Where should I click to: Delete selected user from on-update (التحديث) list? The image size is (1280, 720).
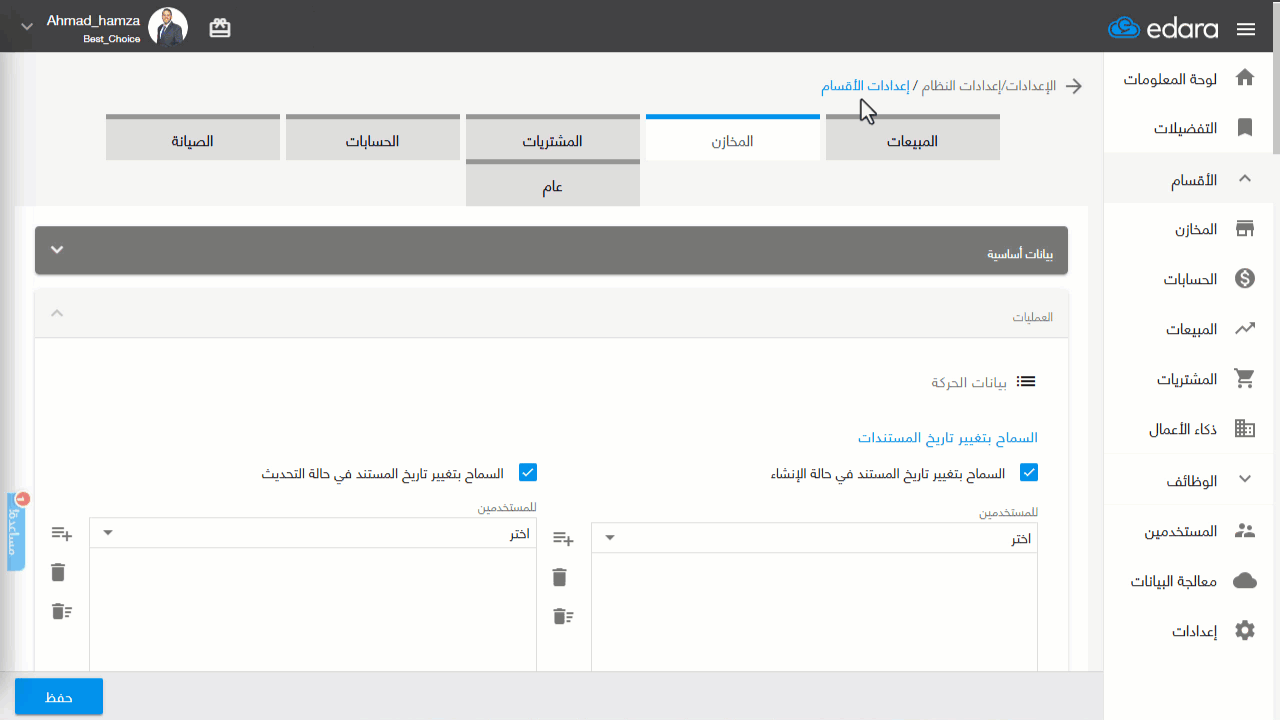pyautogui.click(x=58, y=572)
